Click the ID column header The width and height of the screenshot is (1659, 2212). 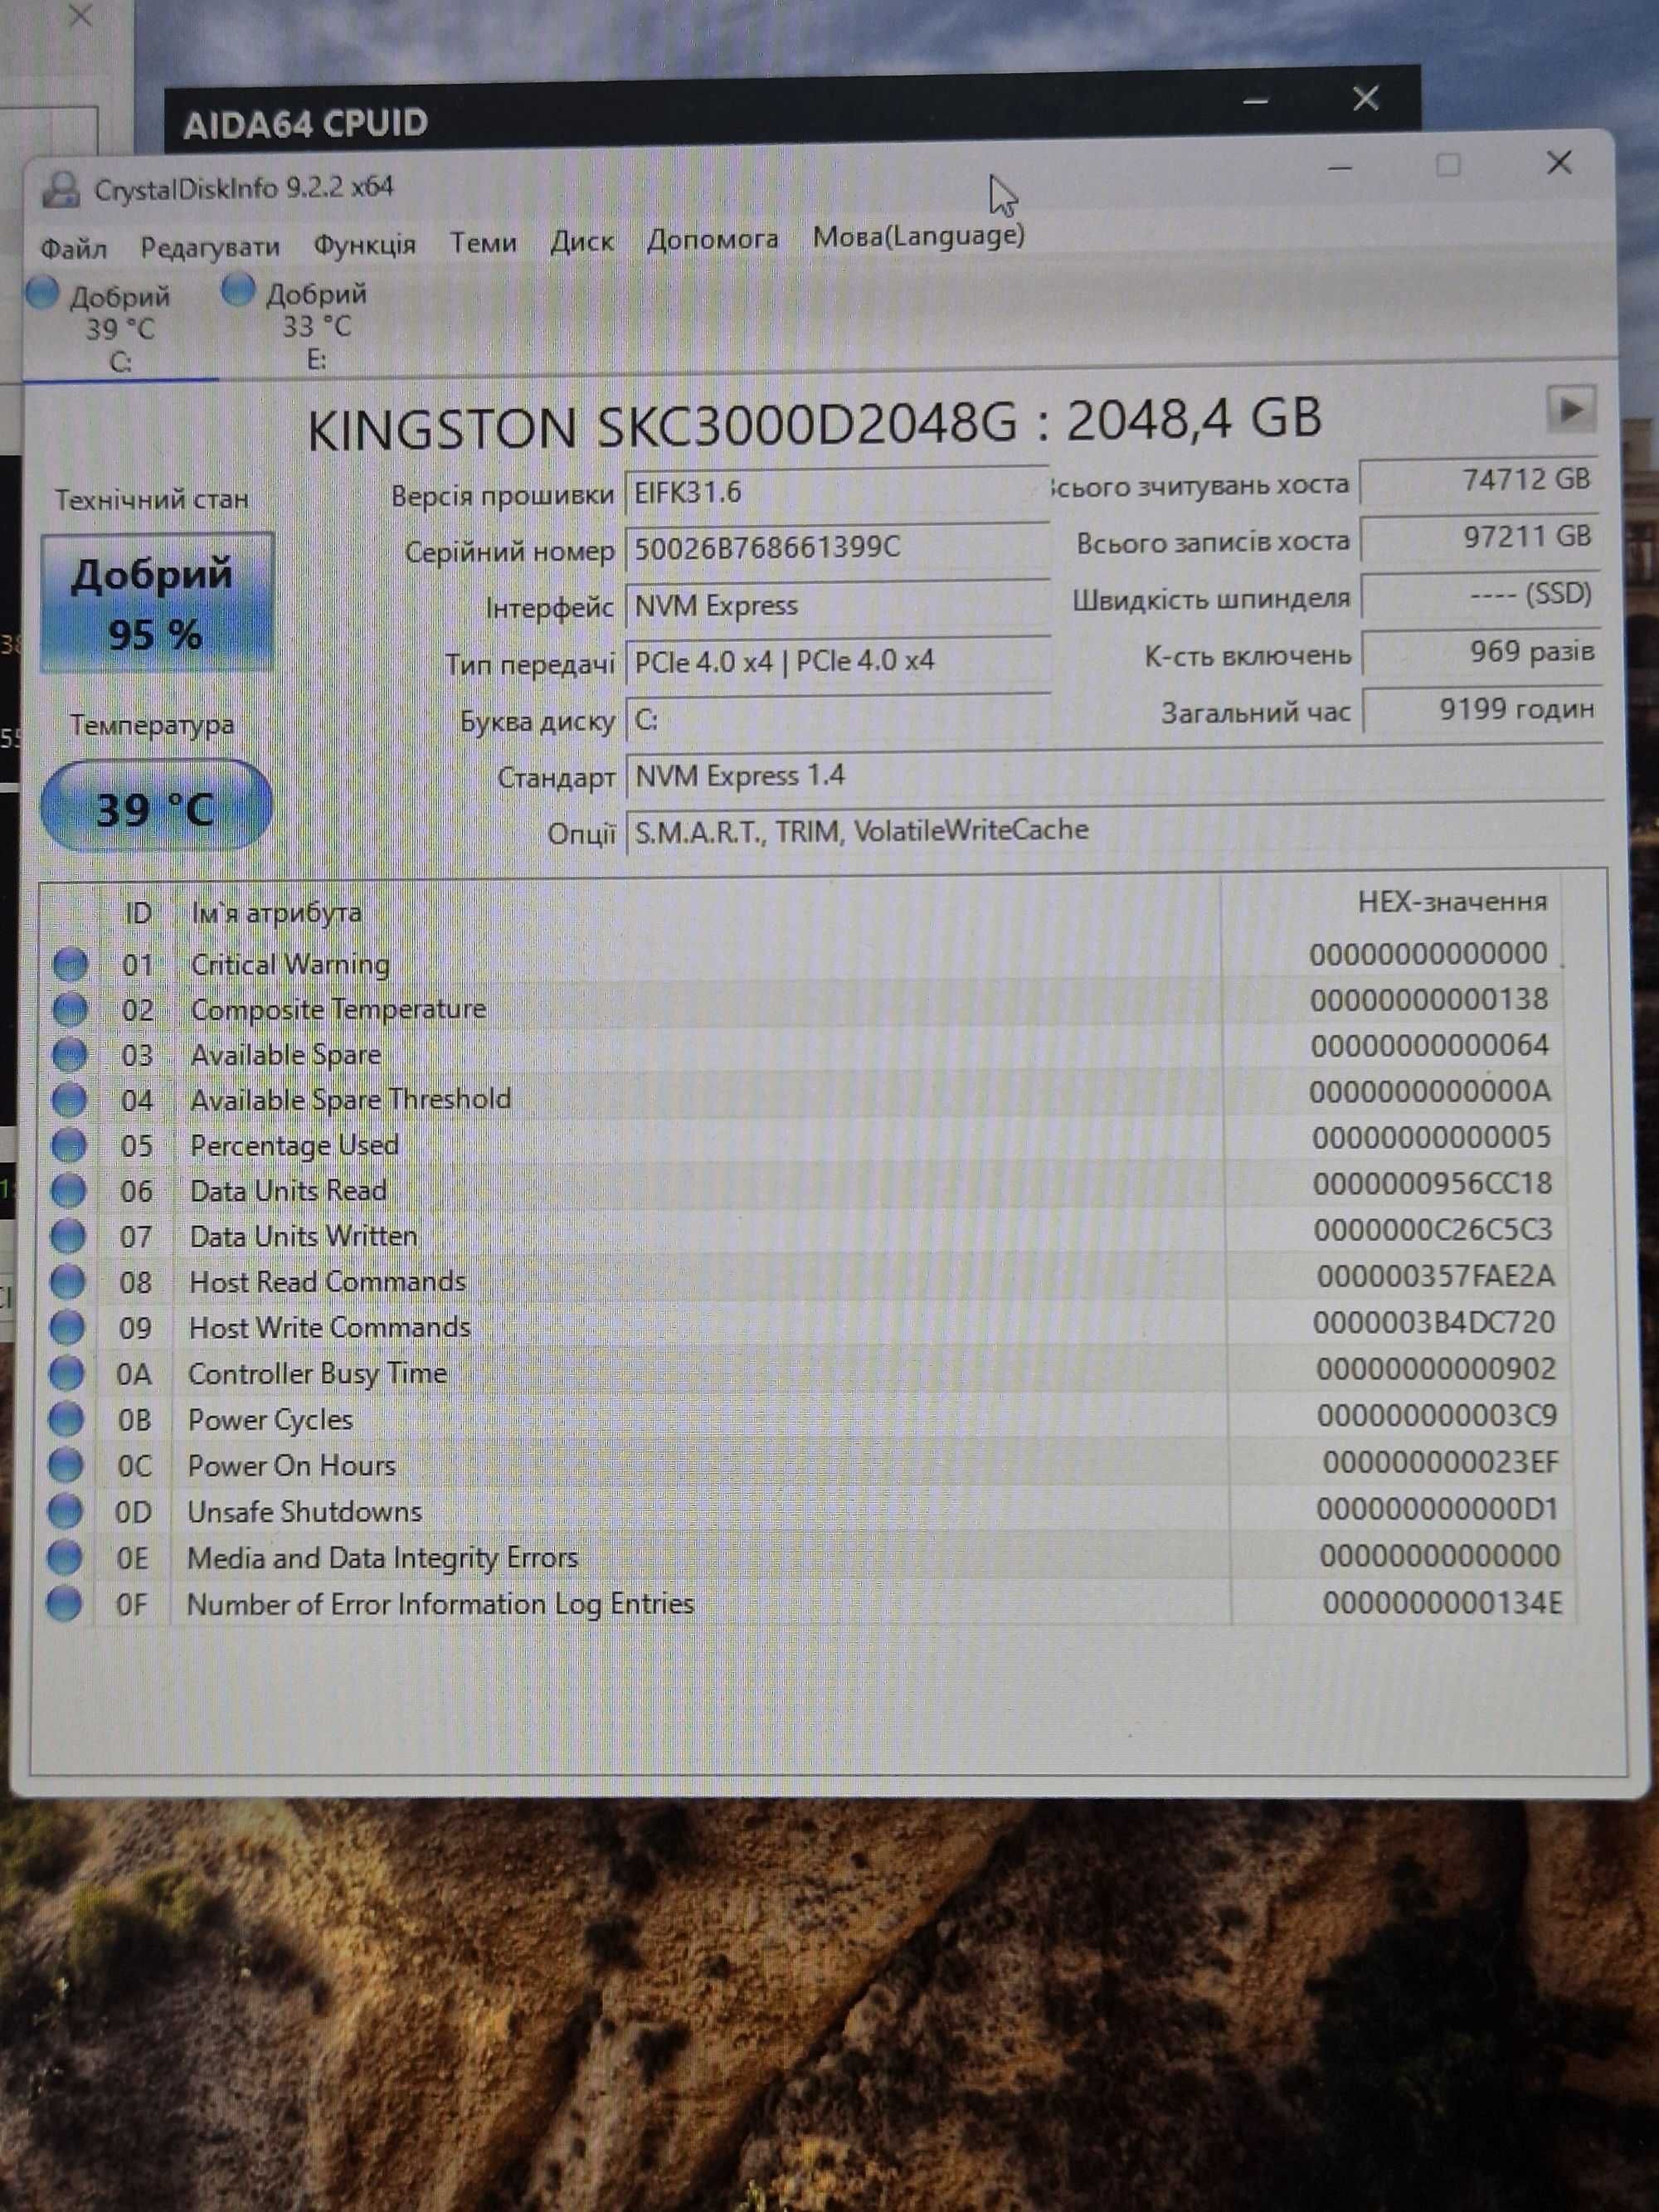coord(138,913)
